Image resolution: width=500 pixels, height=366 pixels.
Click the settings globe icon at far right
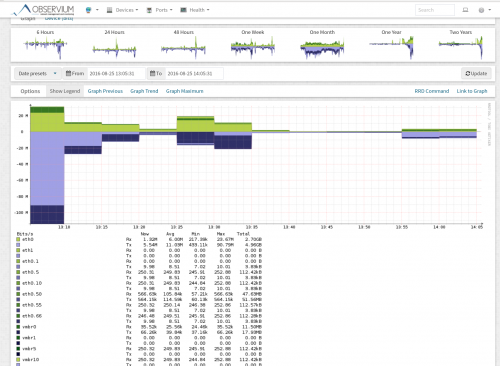[481, 10]
